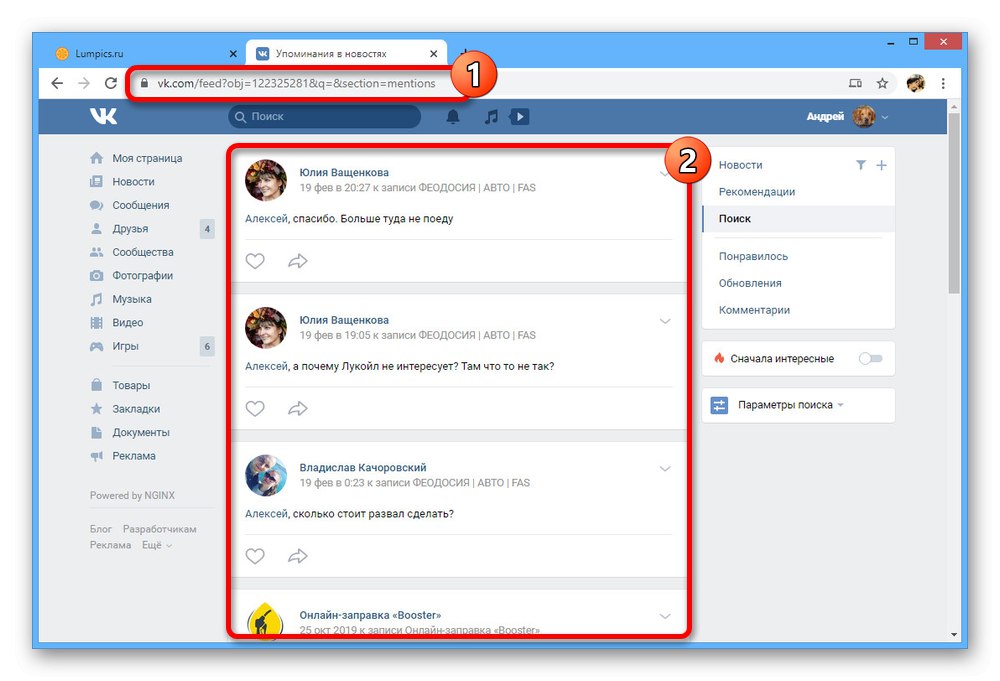
Task: Share the post about Лукойл
Action: pos(298,408)
